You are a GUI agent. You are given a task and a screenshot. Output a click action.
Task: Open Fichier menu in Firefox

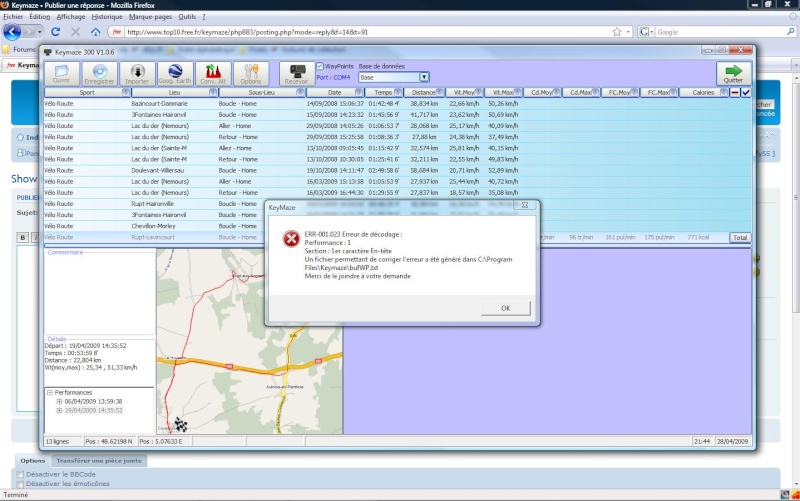pos(13,17)
